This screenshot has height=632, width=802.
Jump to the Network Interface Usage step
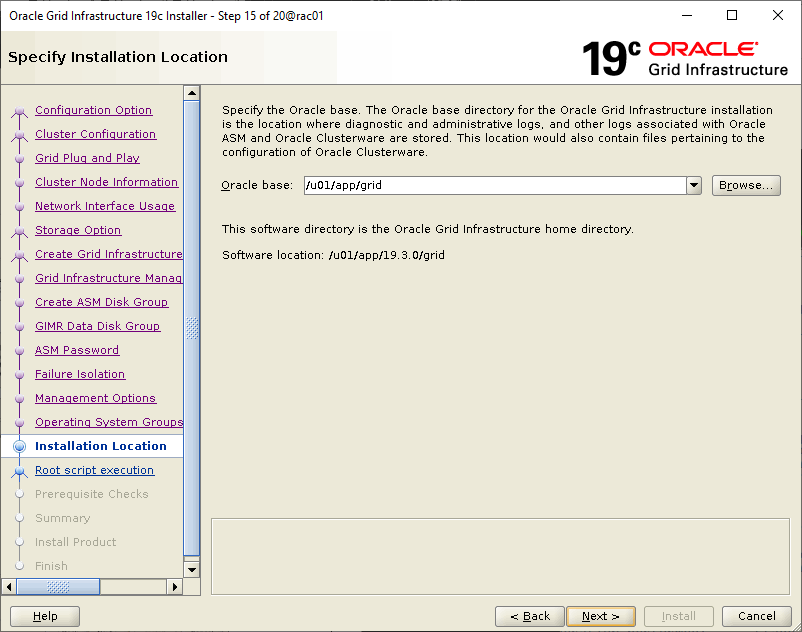click(105, 206)
